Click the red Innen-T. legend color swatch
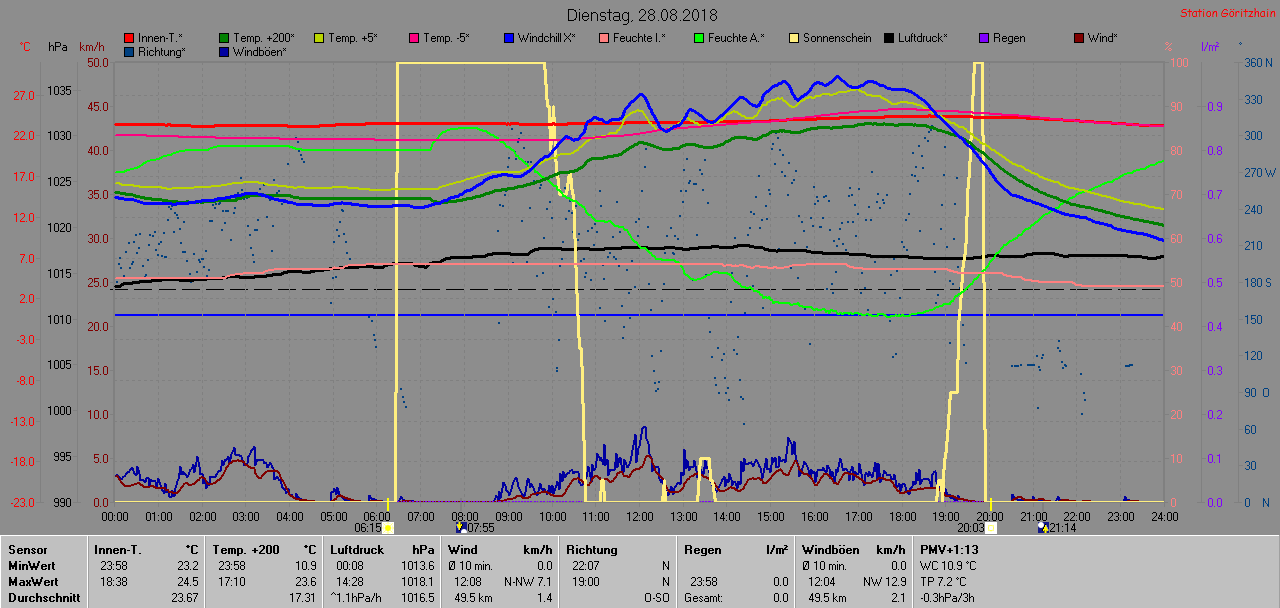The image size is (1280, 608). (x=129, y=38)
